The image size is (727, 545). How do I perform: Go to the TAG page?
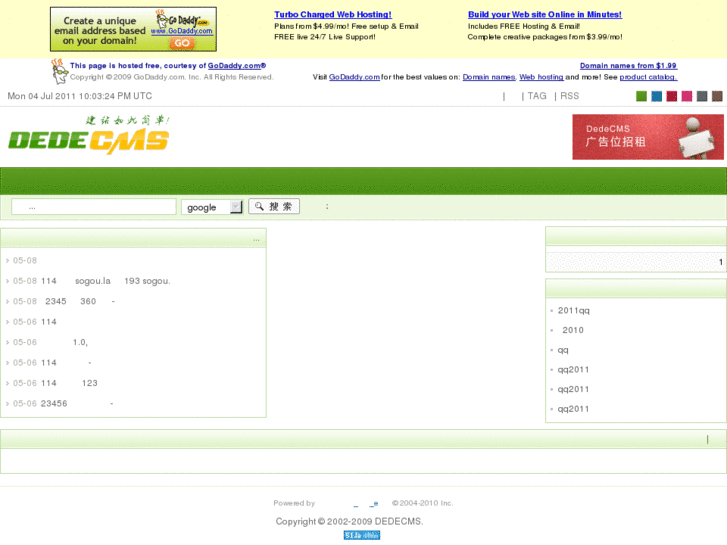537,96
